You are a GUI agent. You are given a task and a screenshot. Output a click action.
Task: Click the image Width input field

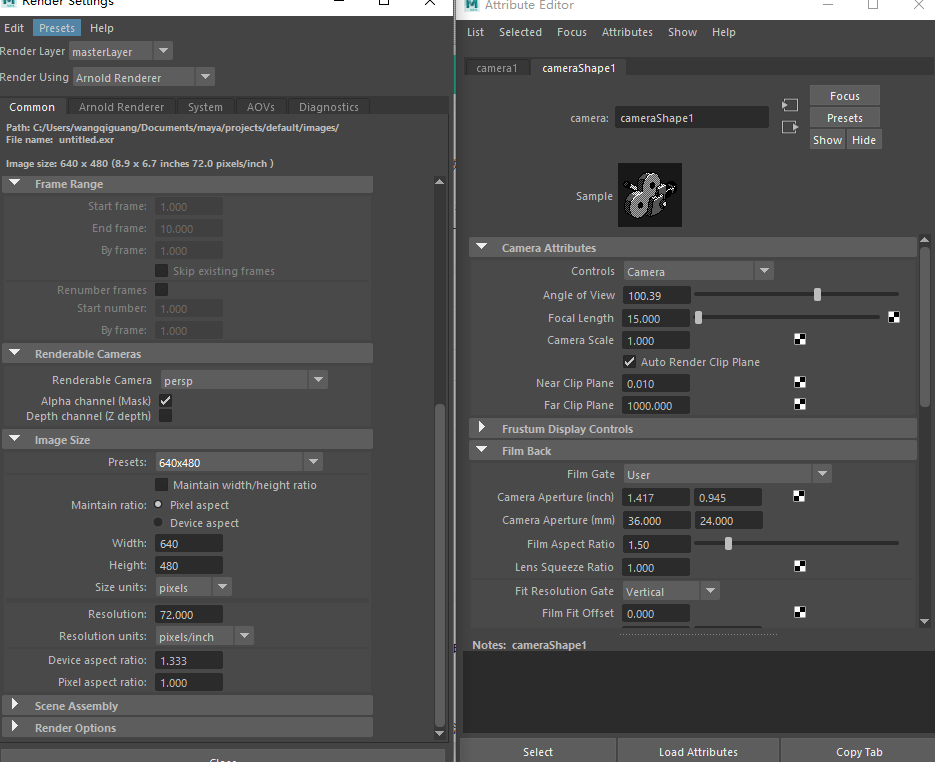(x=189, y=543)
